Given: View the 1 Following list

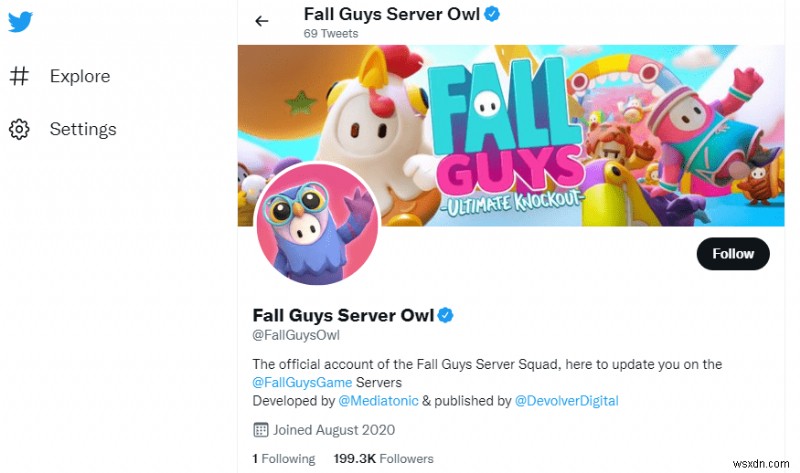Looking at the screenshot, I should (x=283, y=459).
